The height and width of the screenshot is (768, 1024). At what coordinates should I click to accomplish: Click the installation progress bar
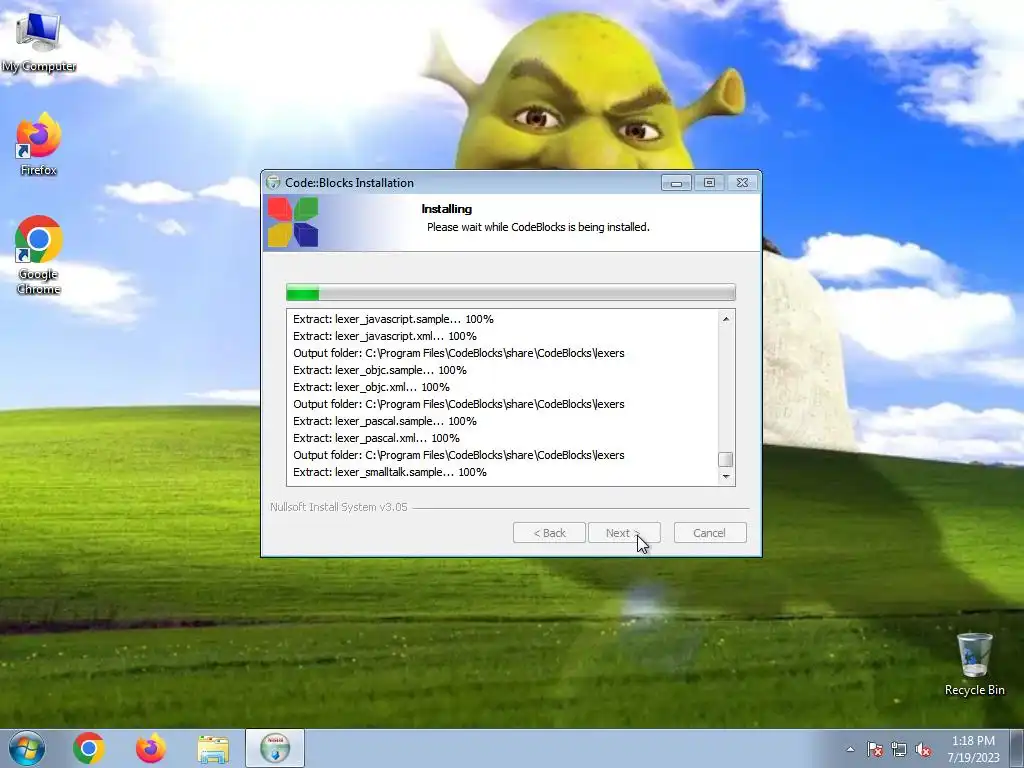click(x=511, y=293)
